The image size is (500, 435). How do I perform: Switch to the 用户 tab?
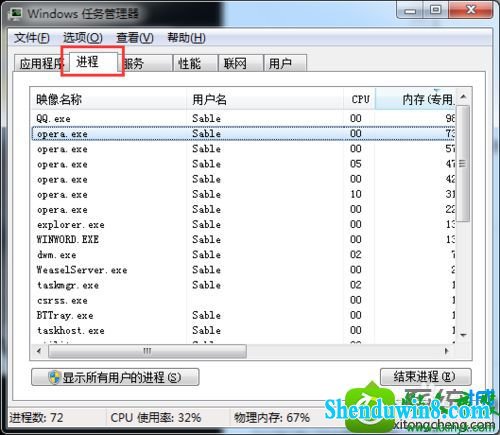[x=285, y=63]
